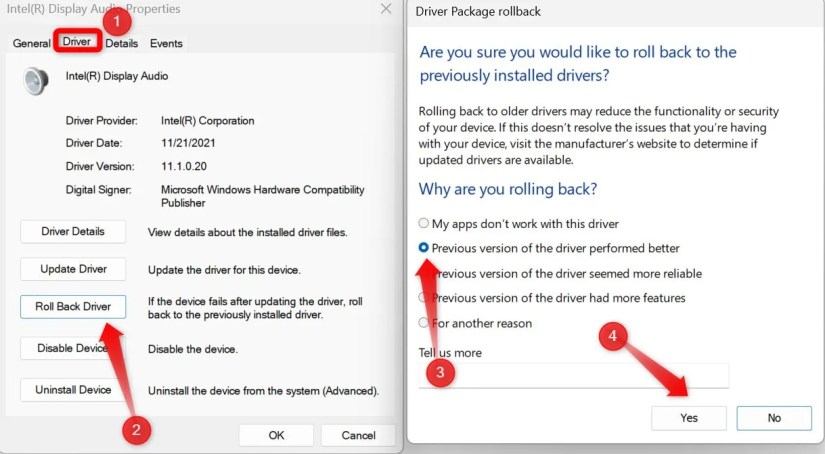Click the Driver Details button

coord(73,231)
